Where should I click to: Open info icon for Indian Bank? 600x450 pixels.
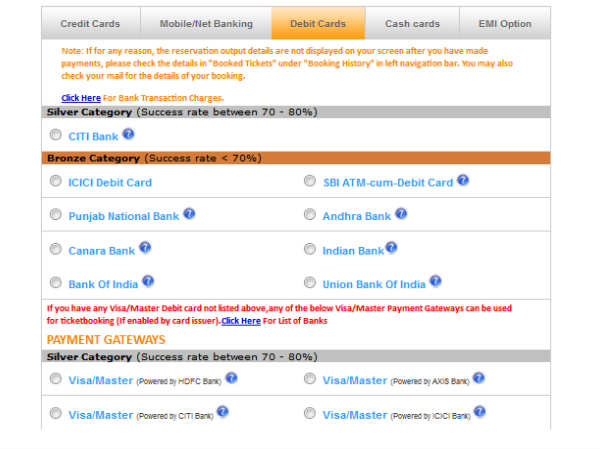392,247
